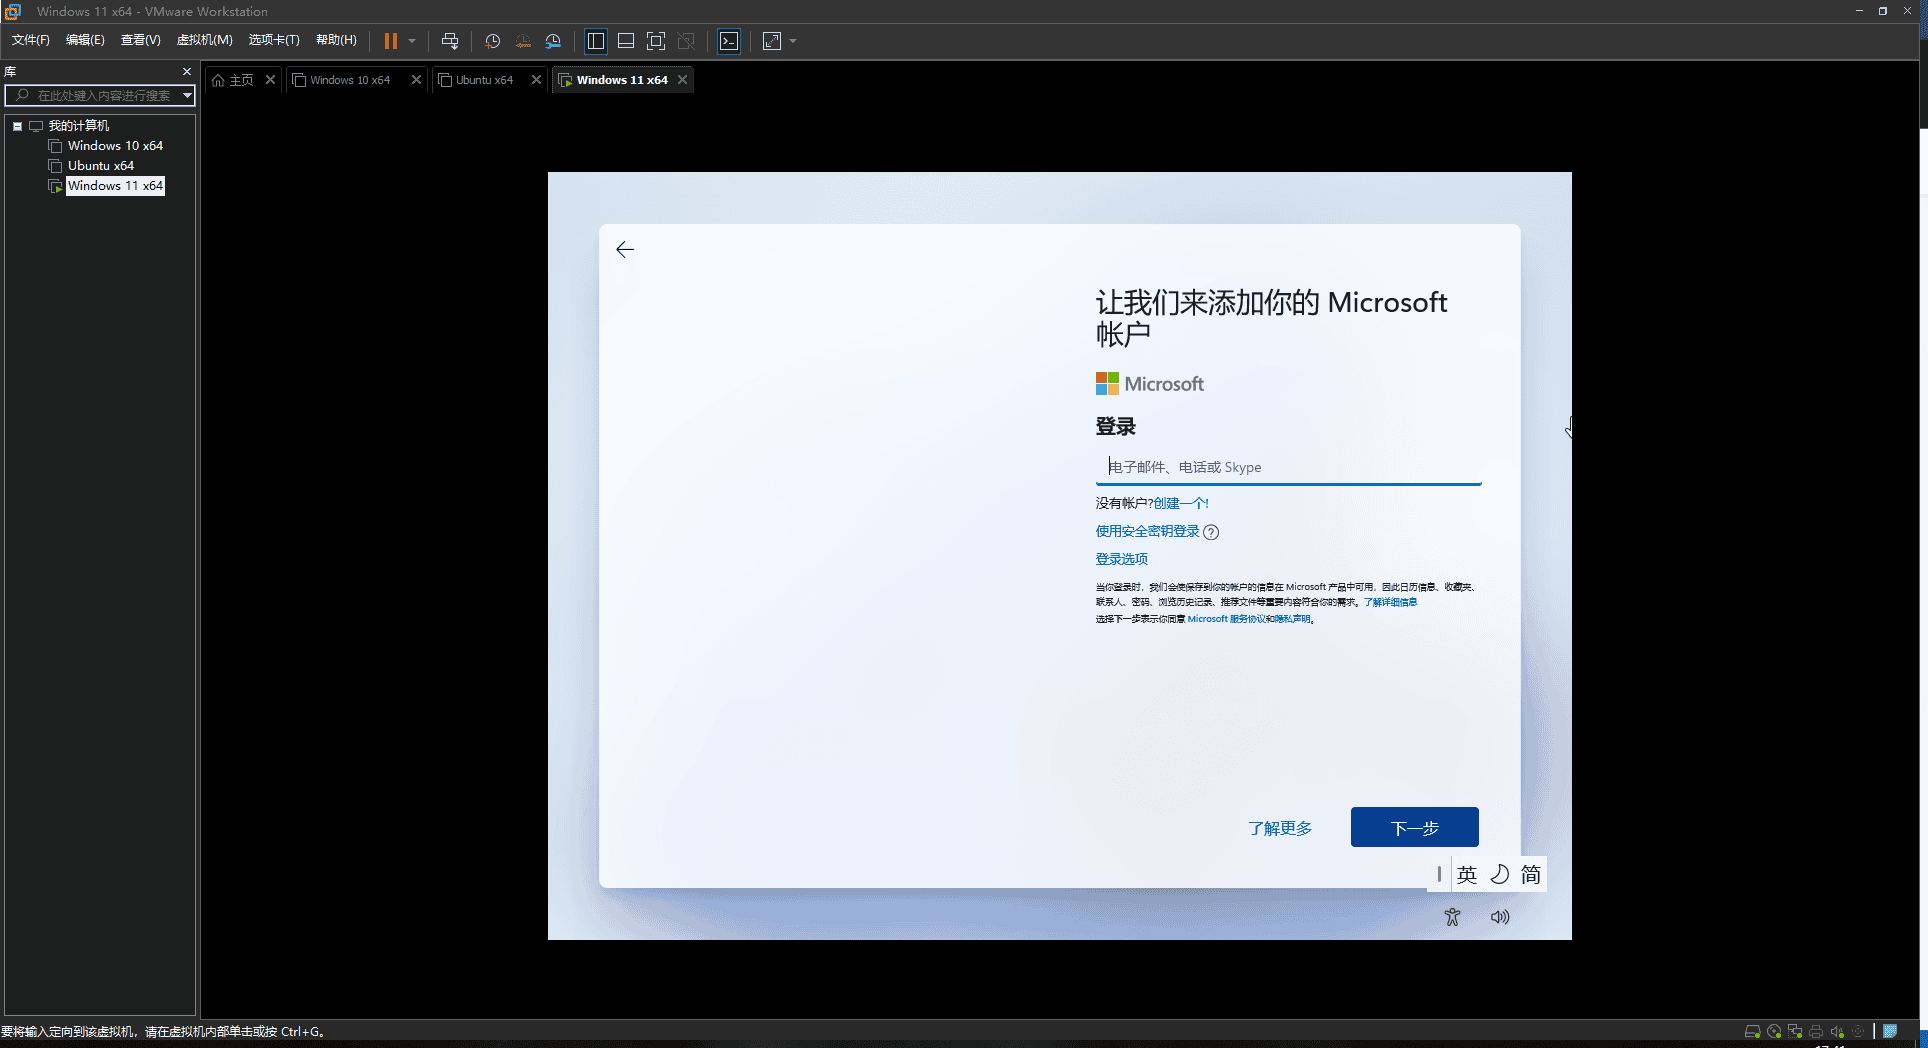The height and width of the screenshot is (1048, 1928).
Task: Open the Microsoft 服务协议 link
Action: [1227, 619]
